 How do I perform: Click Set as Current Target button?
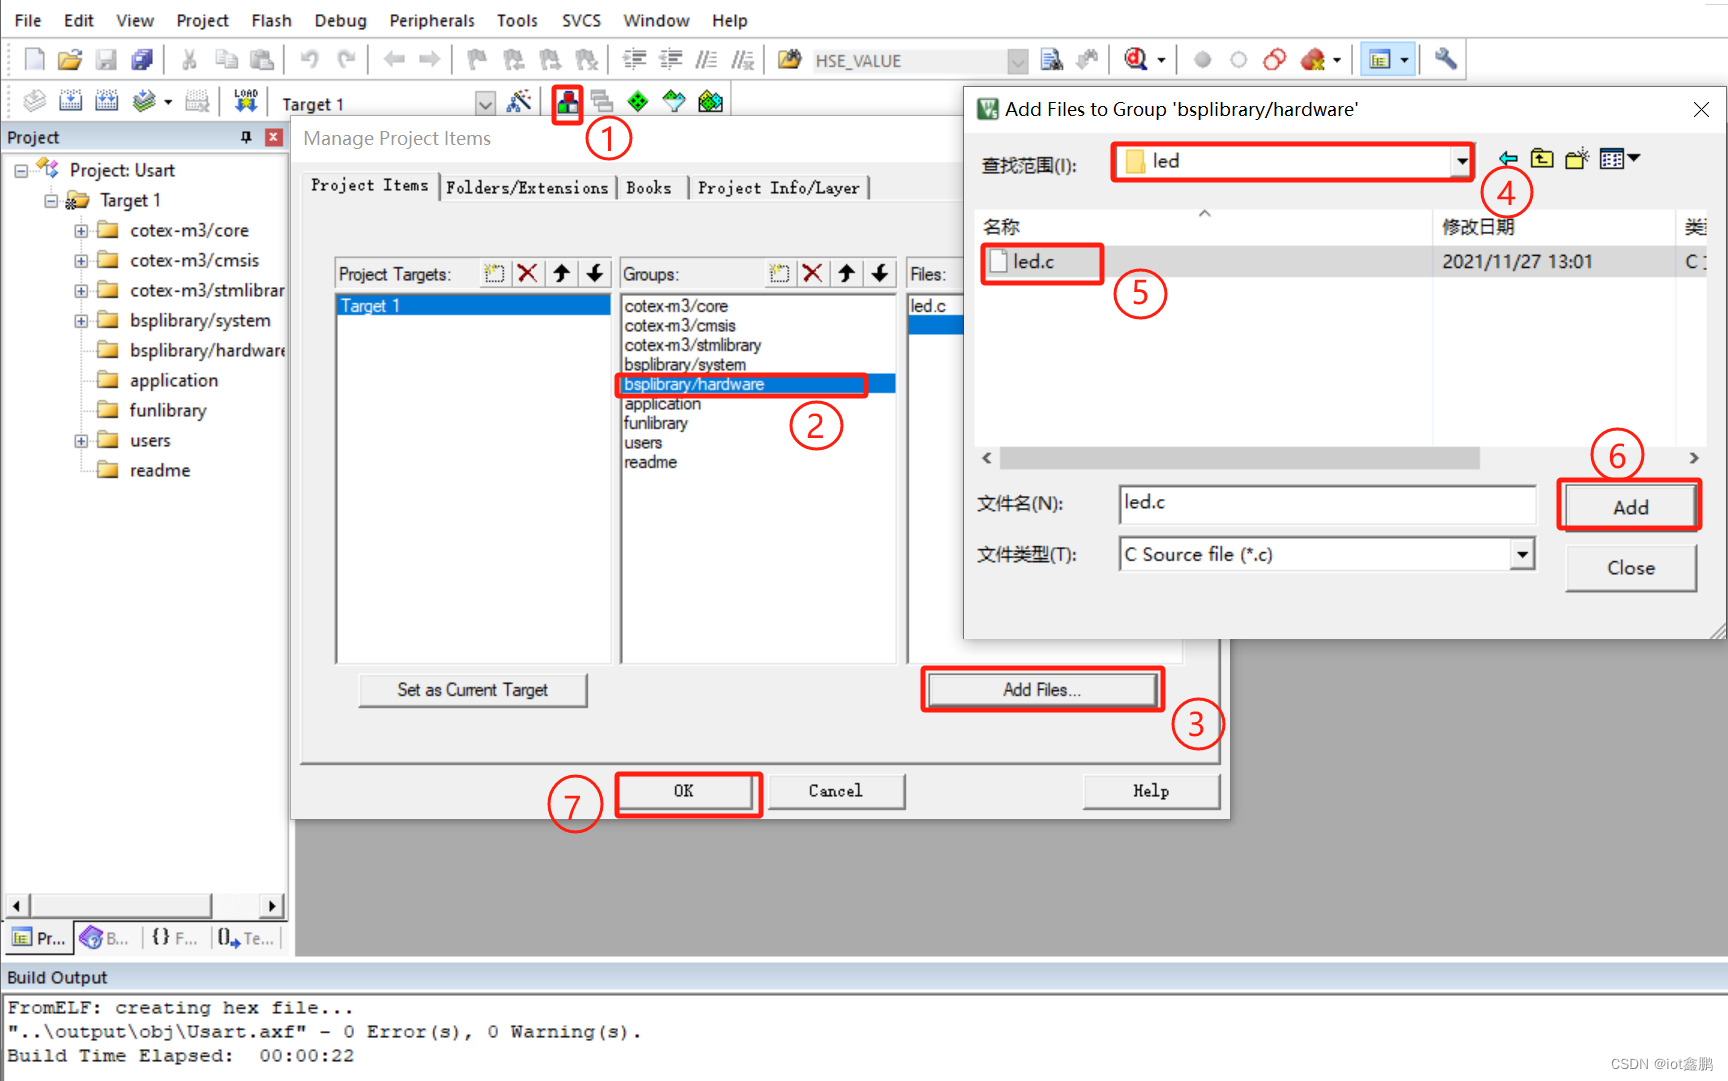click(472, 690)
